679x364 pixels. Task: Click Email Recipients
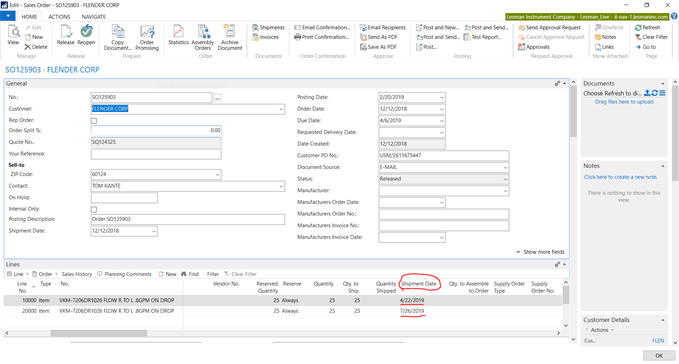(383, 27)
